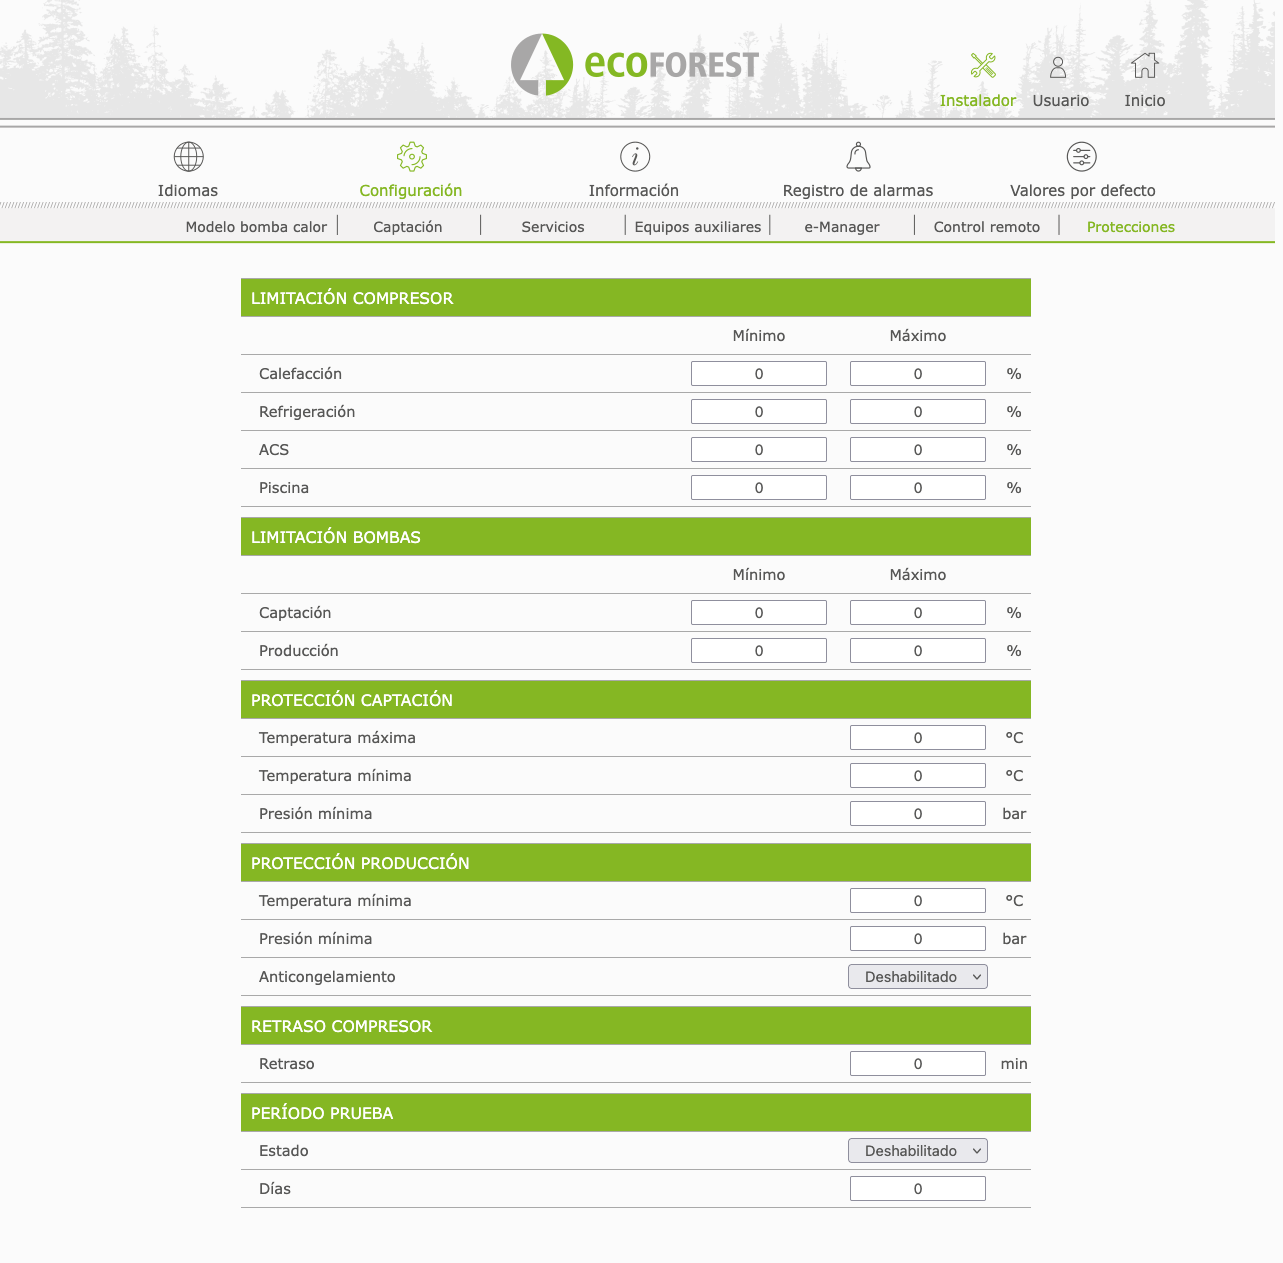
Task: Click the Instalador wrench icon
Action: coord(983,66)
